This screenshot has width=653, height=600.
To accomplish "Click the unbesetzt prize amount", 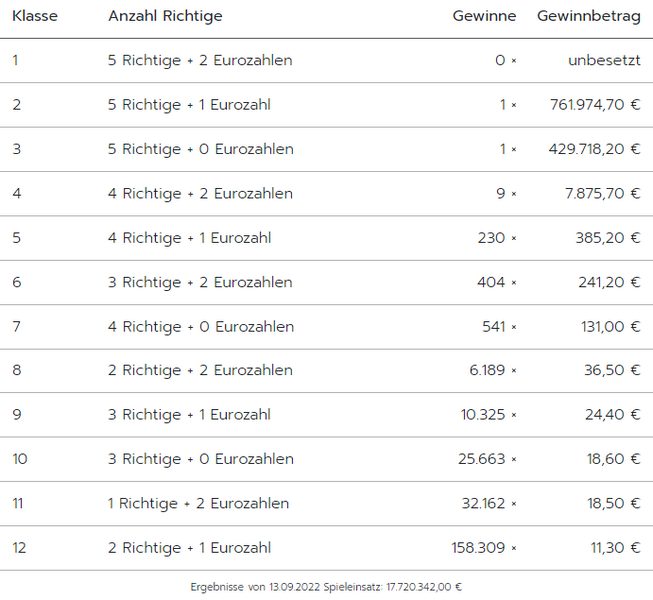I will (x=604, y=61).
